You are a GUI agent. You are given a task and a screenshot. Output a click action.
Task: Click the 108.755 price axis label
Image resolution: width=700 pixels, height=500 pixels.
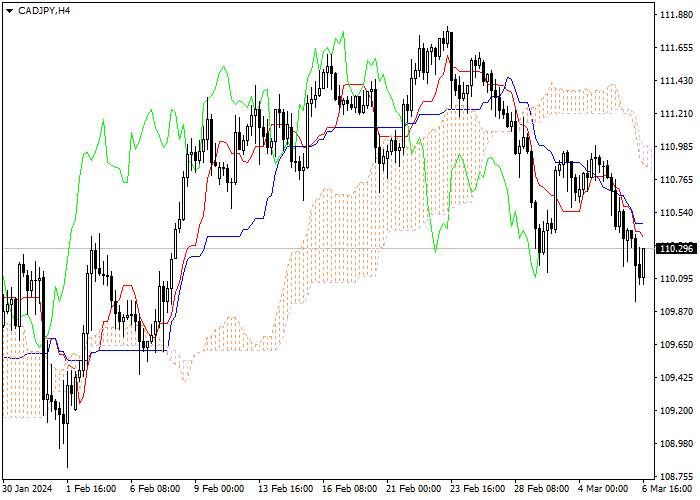pos(676,476)
